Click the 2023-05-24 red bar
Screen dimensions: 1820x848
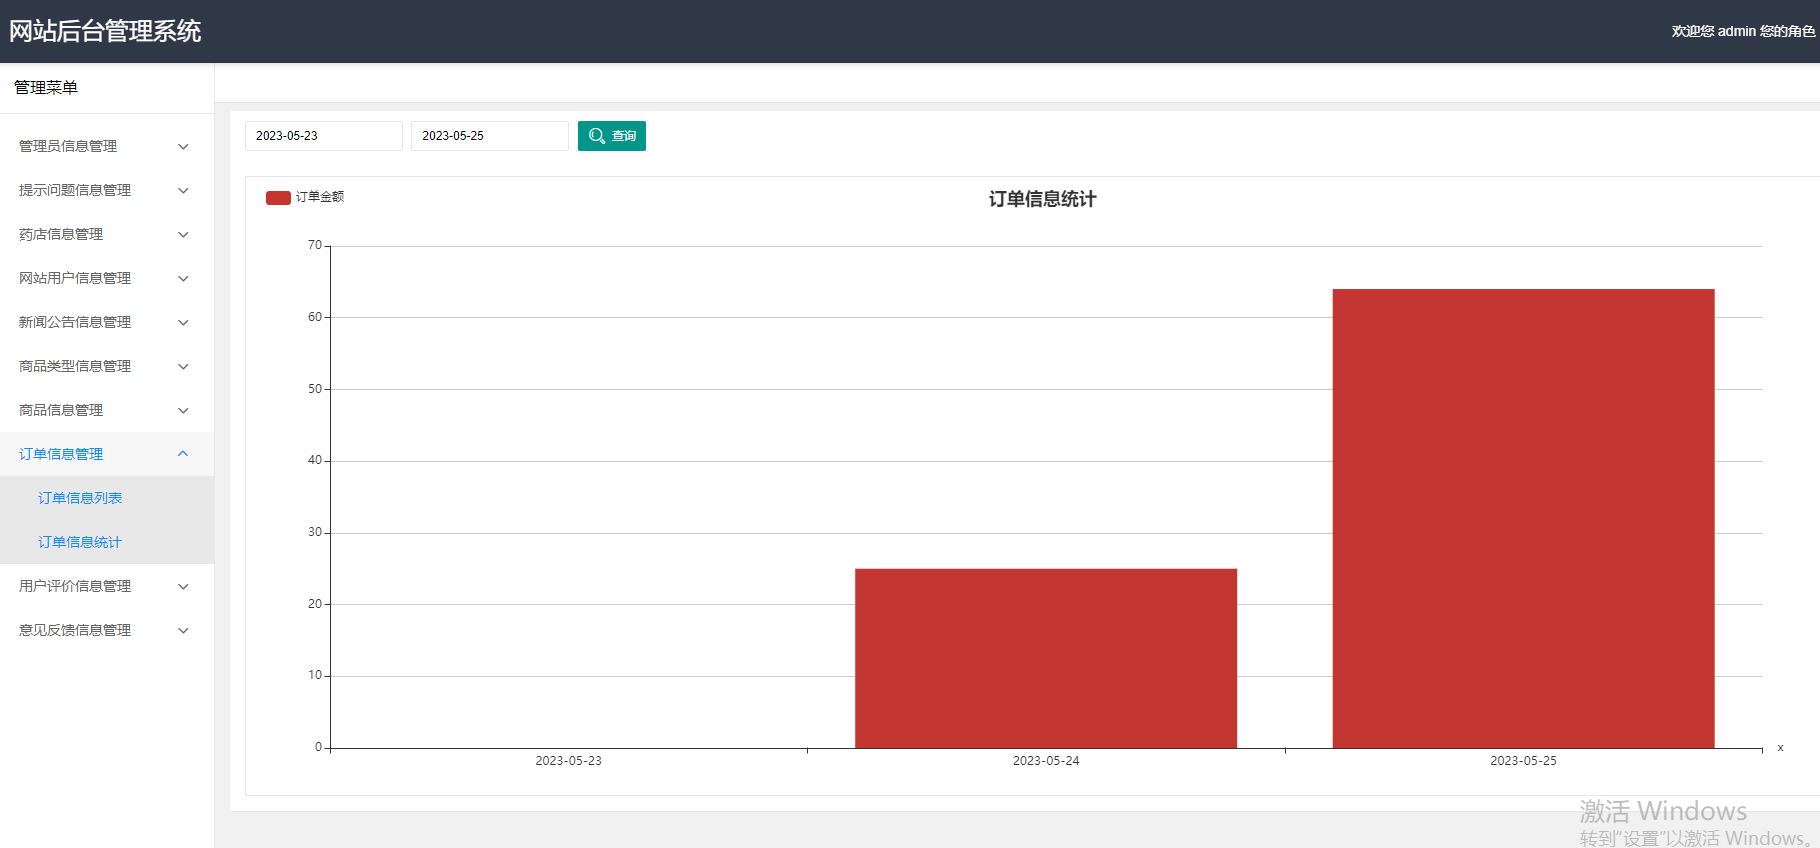click(x=1046, y=658)
